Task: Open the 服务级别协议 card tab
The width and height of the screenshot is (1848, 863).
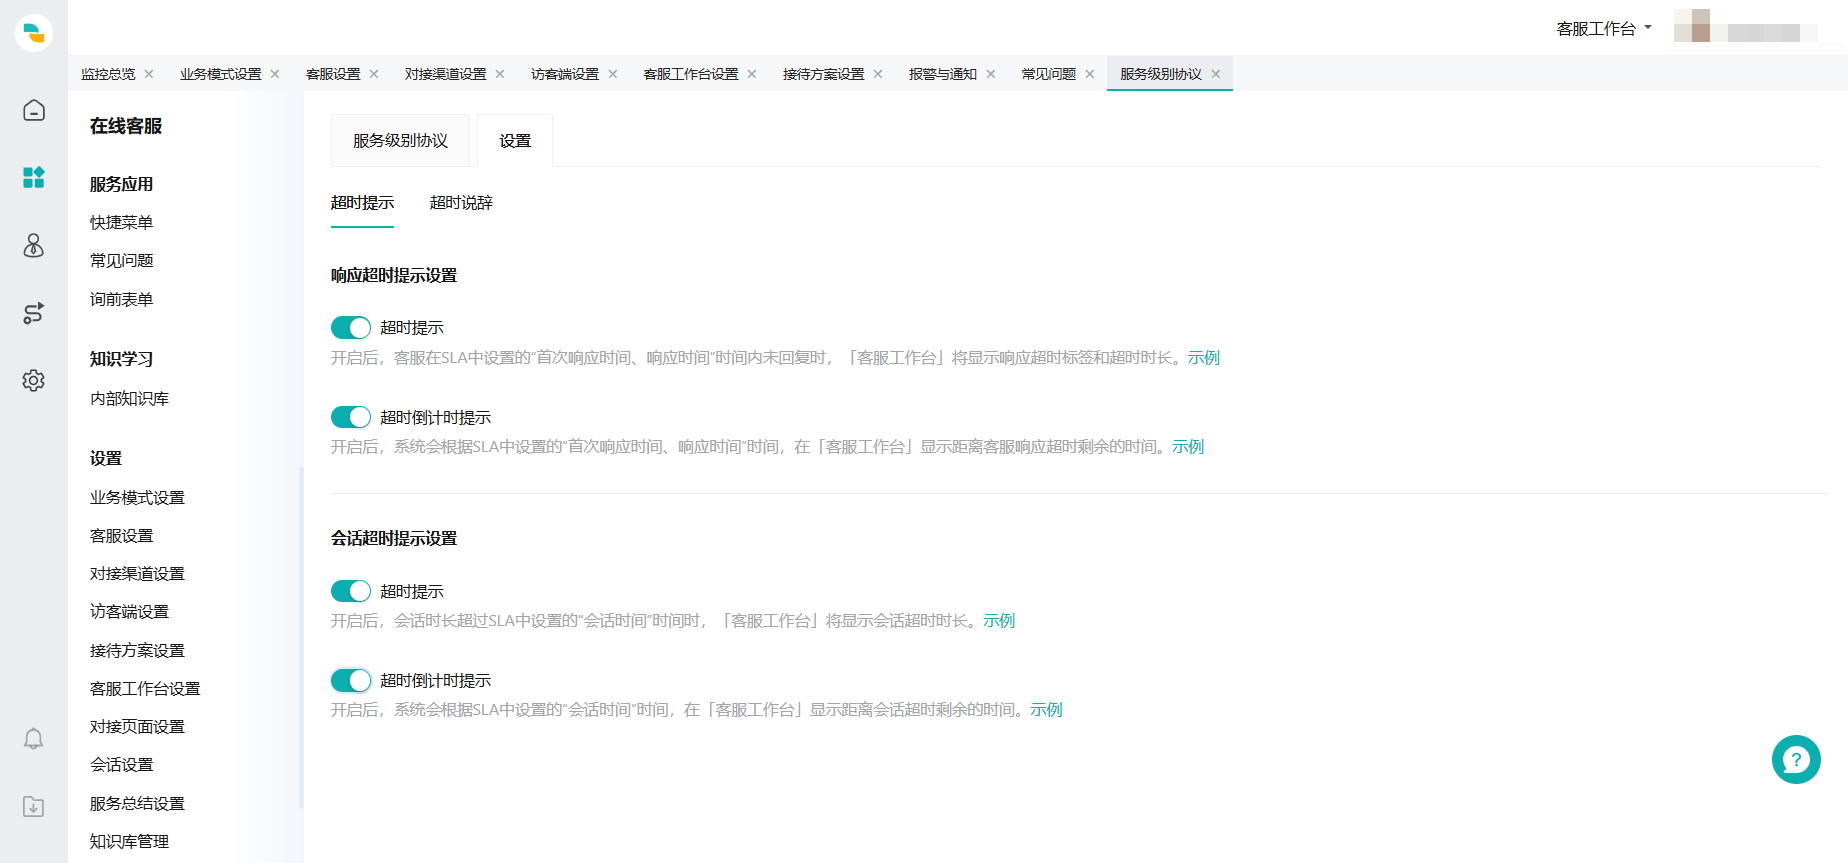Action: click(x=400, y=141)
